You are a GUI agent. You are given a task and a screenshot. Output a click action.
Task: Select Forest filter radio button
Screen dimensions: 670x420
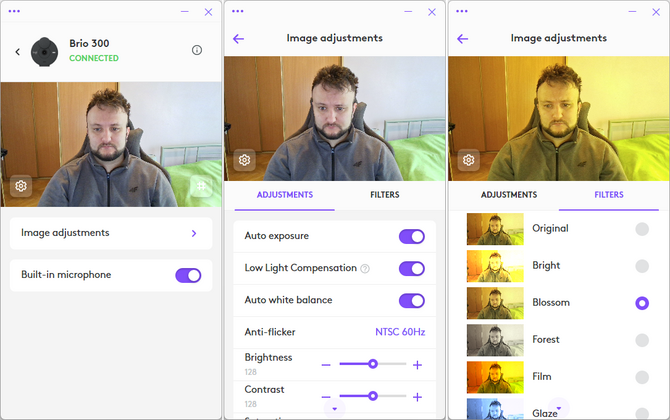pos(642,340)
